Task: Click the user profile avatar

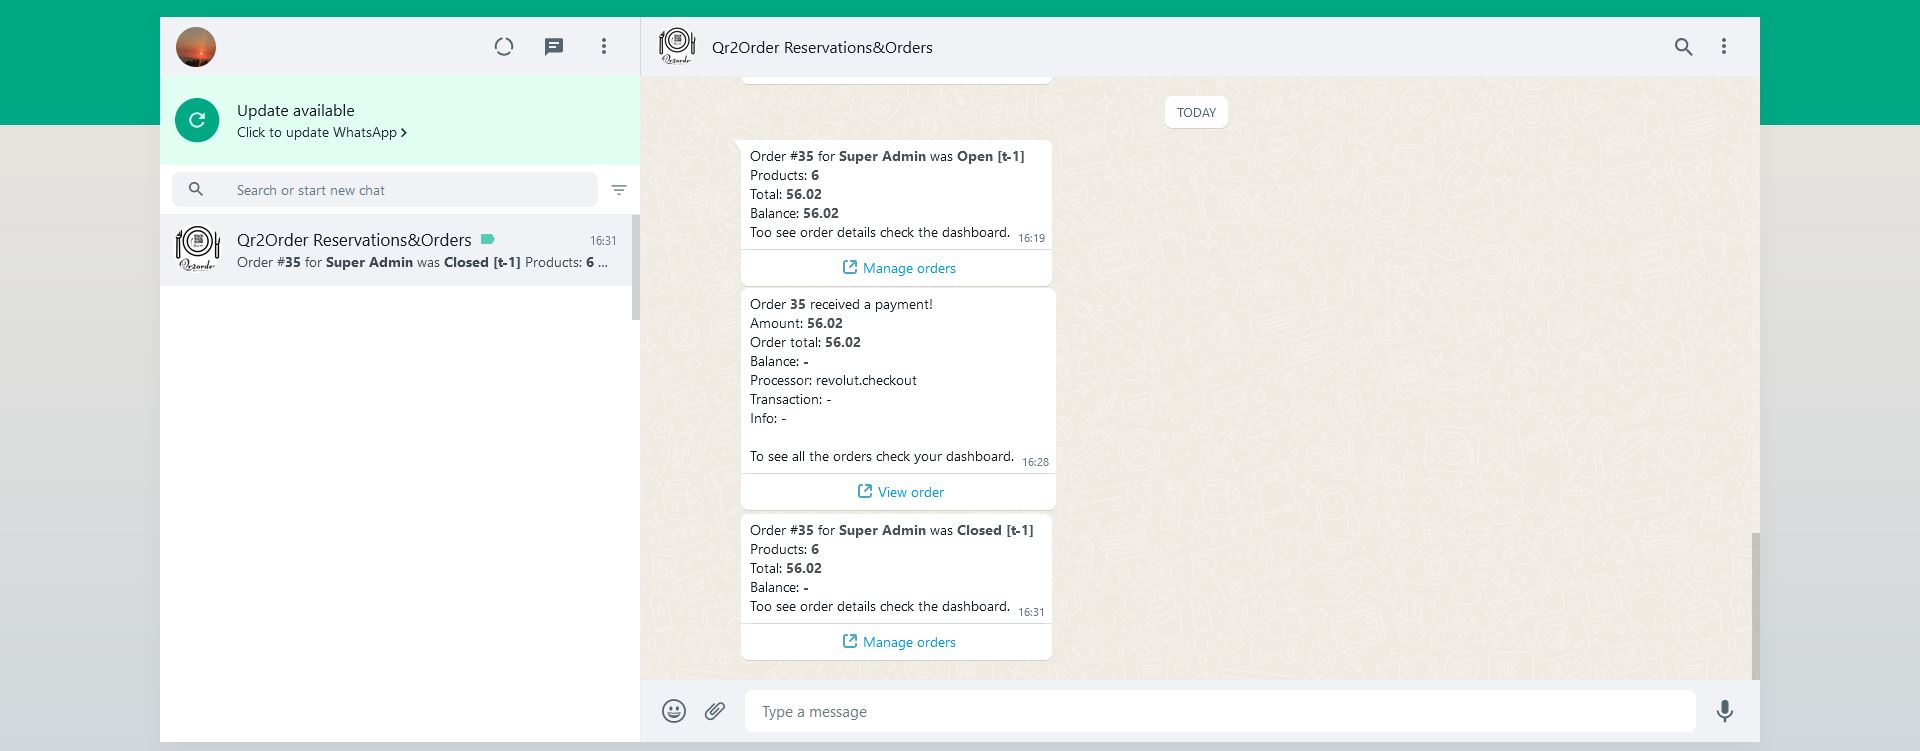Action: [x=196, y=47]
